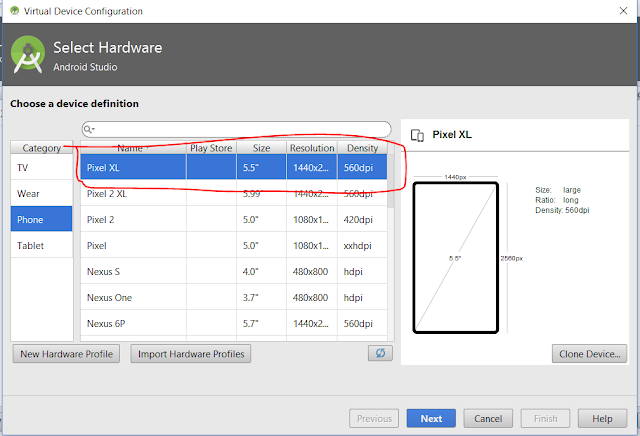
Task: Click the Next button
Action: pyautogui.click(x=431, y=418)
